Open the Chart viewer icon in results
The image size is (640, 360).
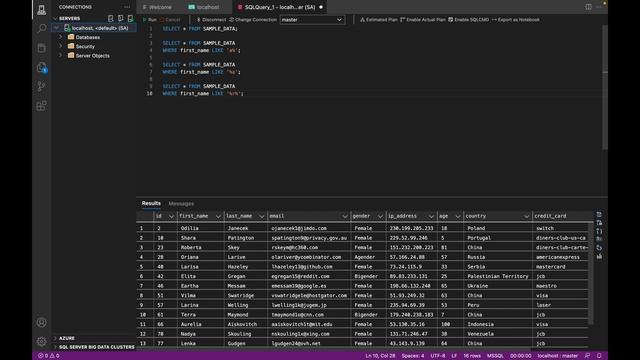(x=599, y=256)
